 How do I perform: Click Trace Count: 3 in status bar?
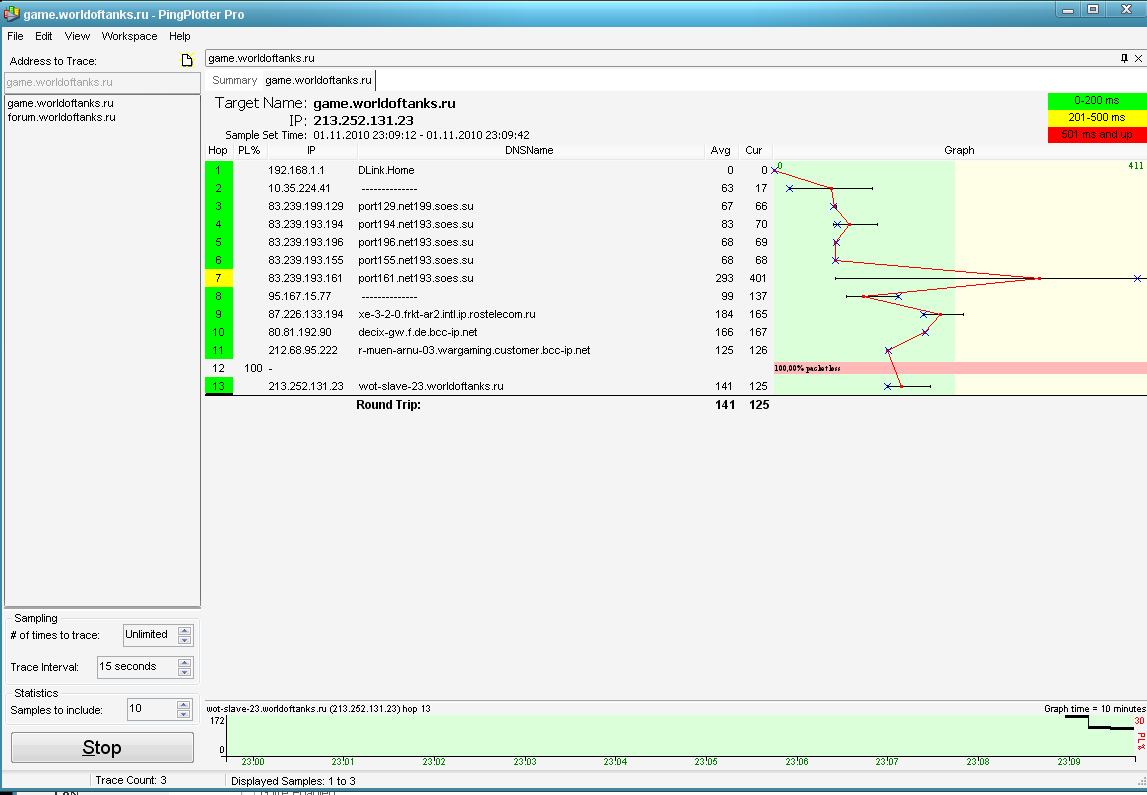[x=131, y=780]
